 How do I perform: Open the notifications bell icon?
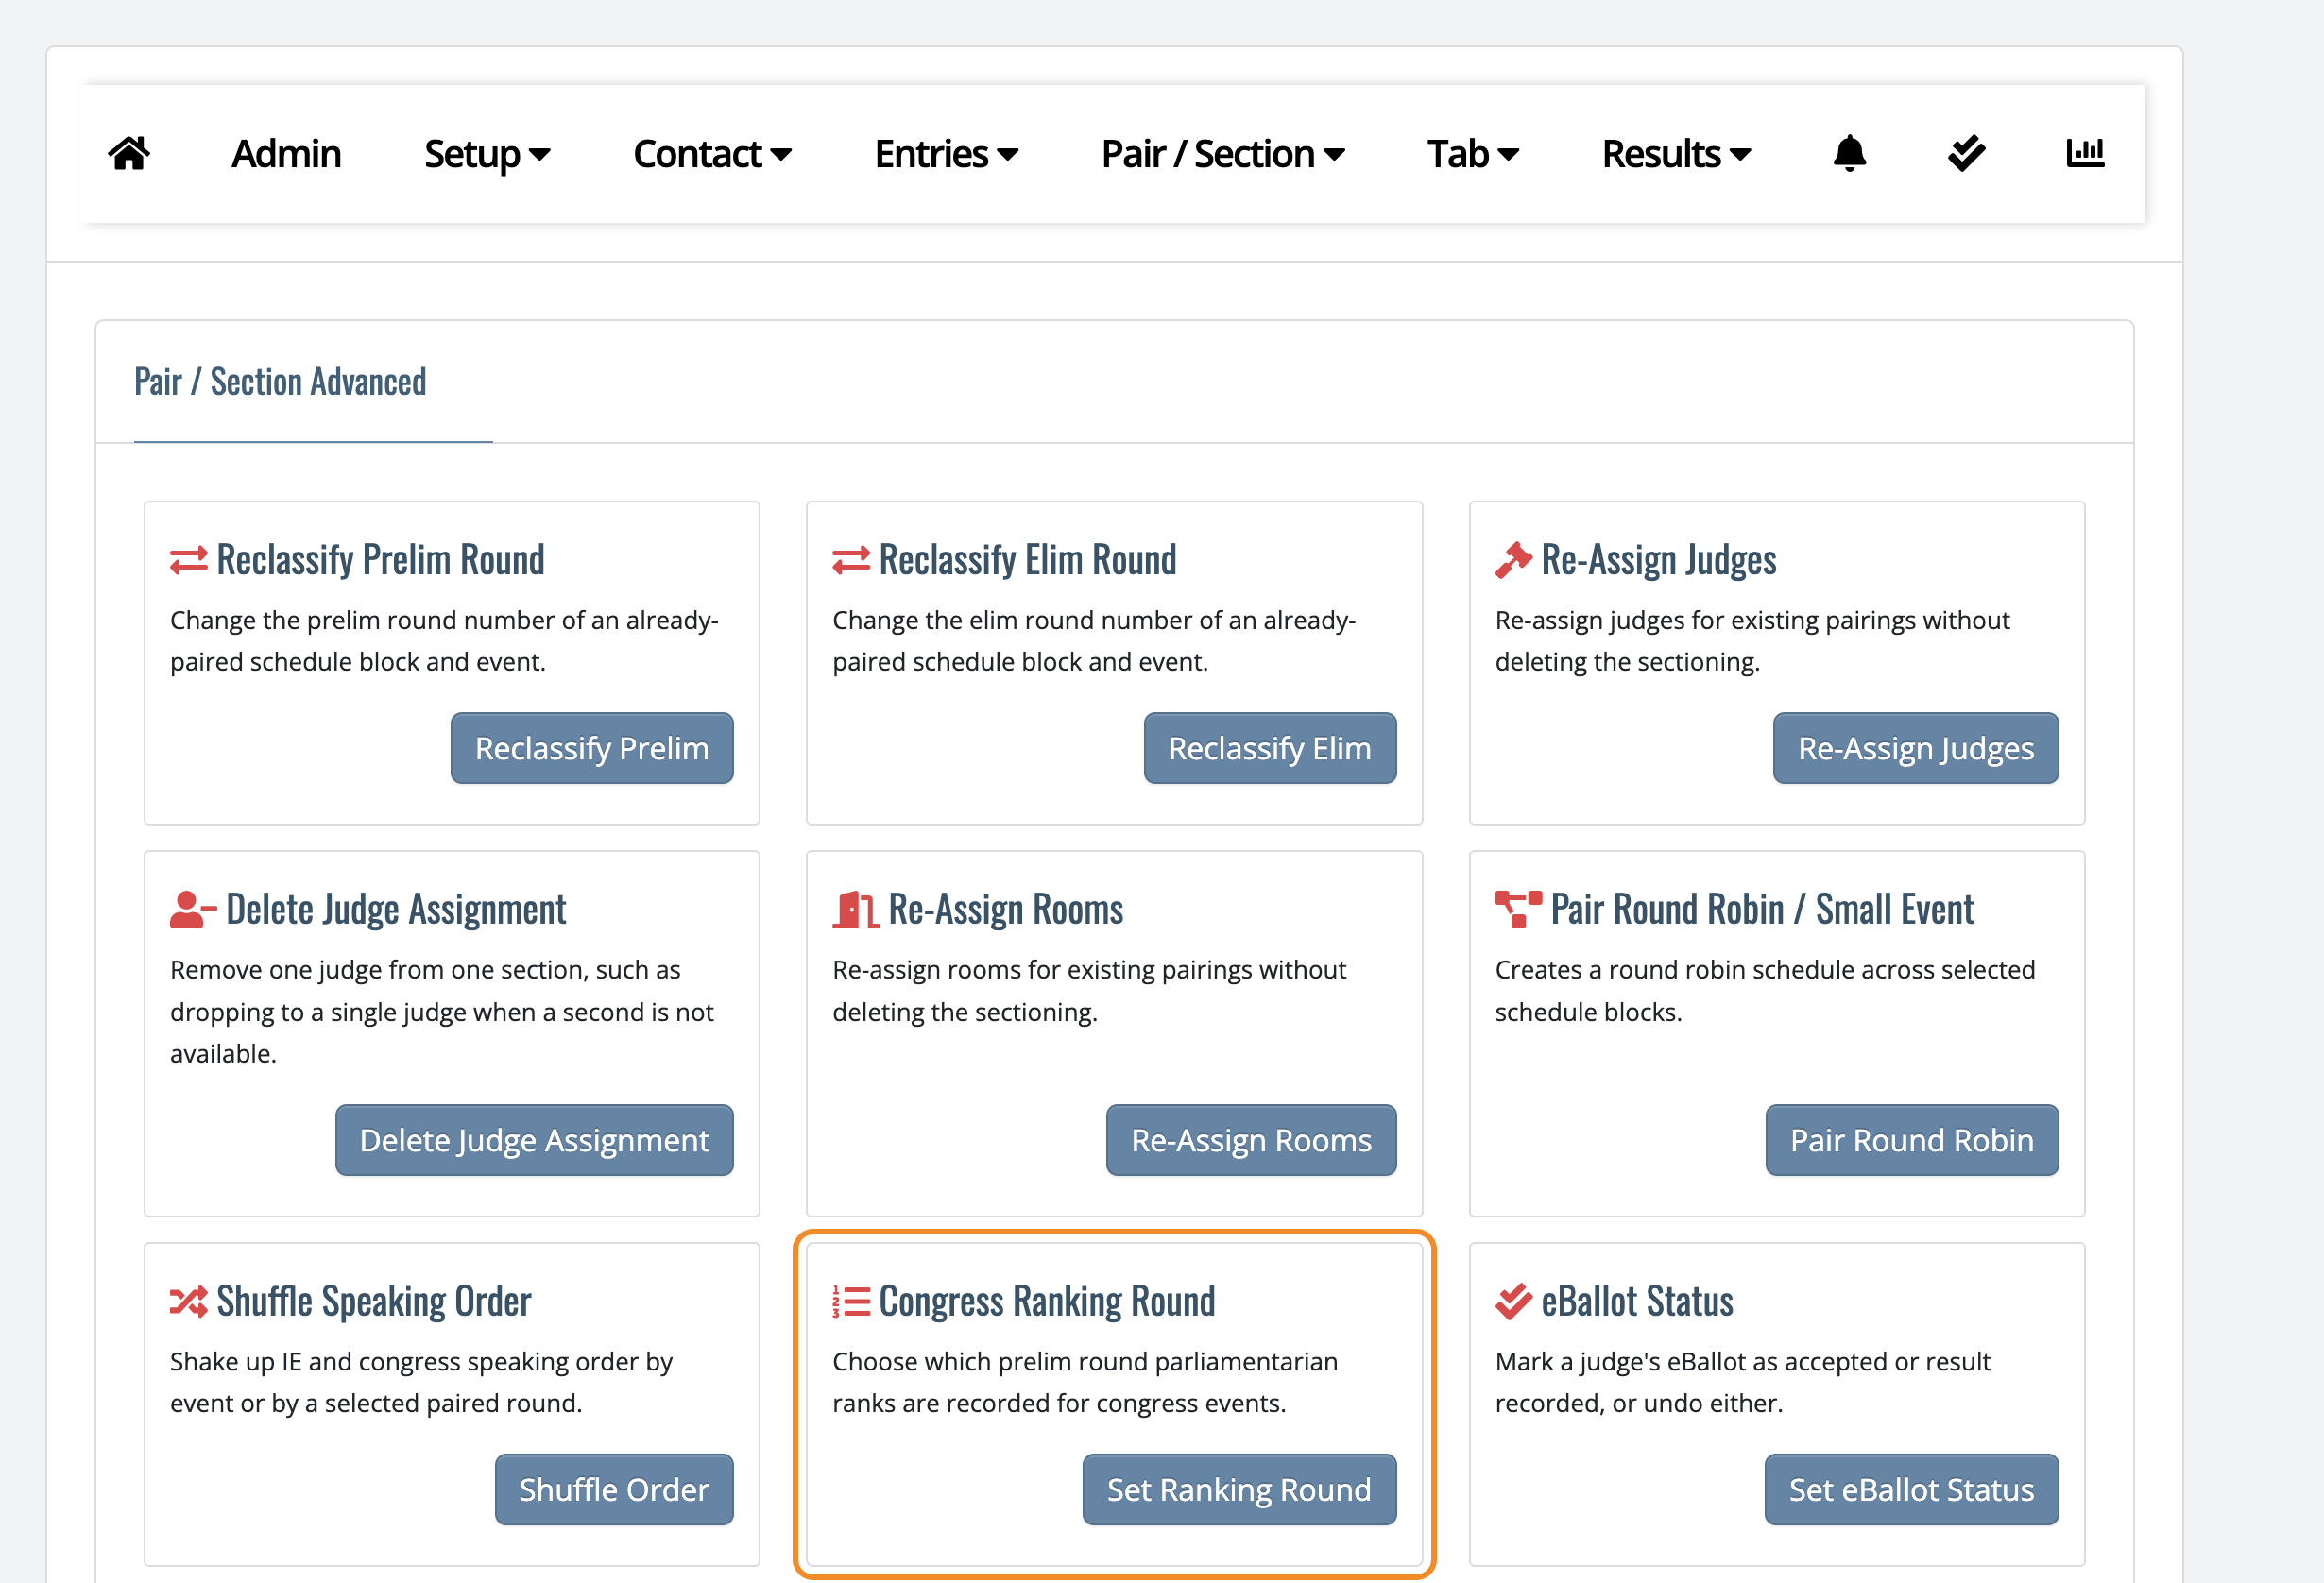point(1849,153)
